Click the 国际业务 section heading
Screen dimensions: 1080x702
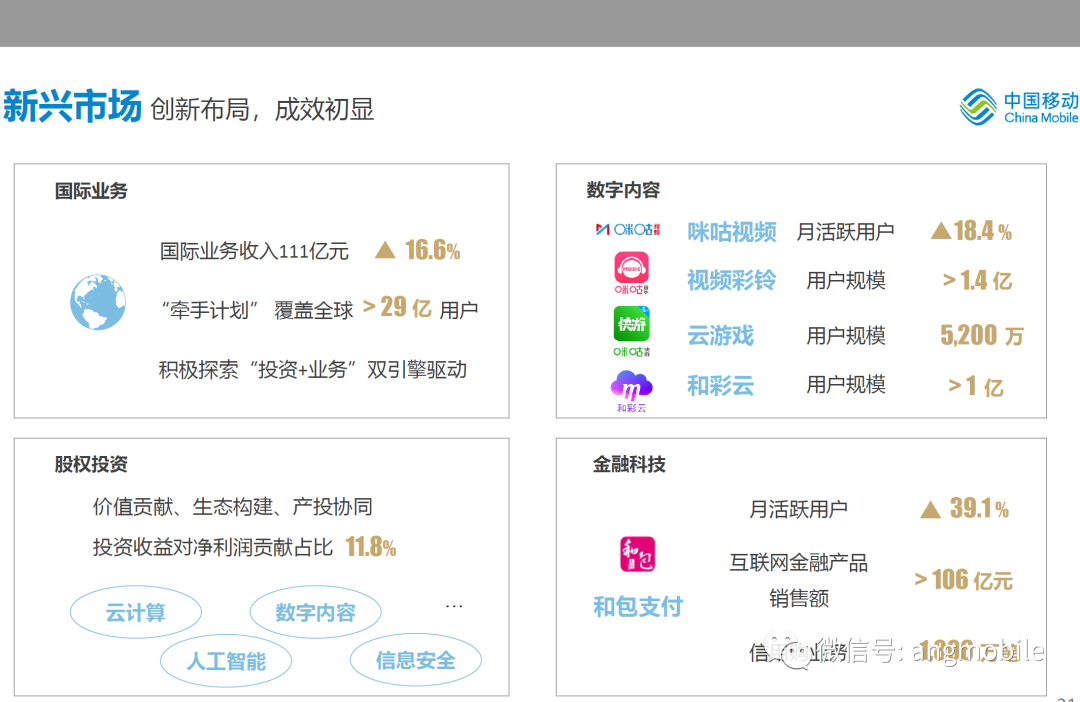tap(91, 191)
